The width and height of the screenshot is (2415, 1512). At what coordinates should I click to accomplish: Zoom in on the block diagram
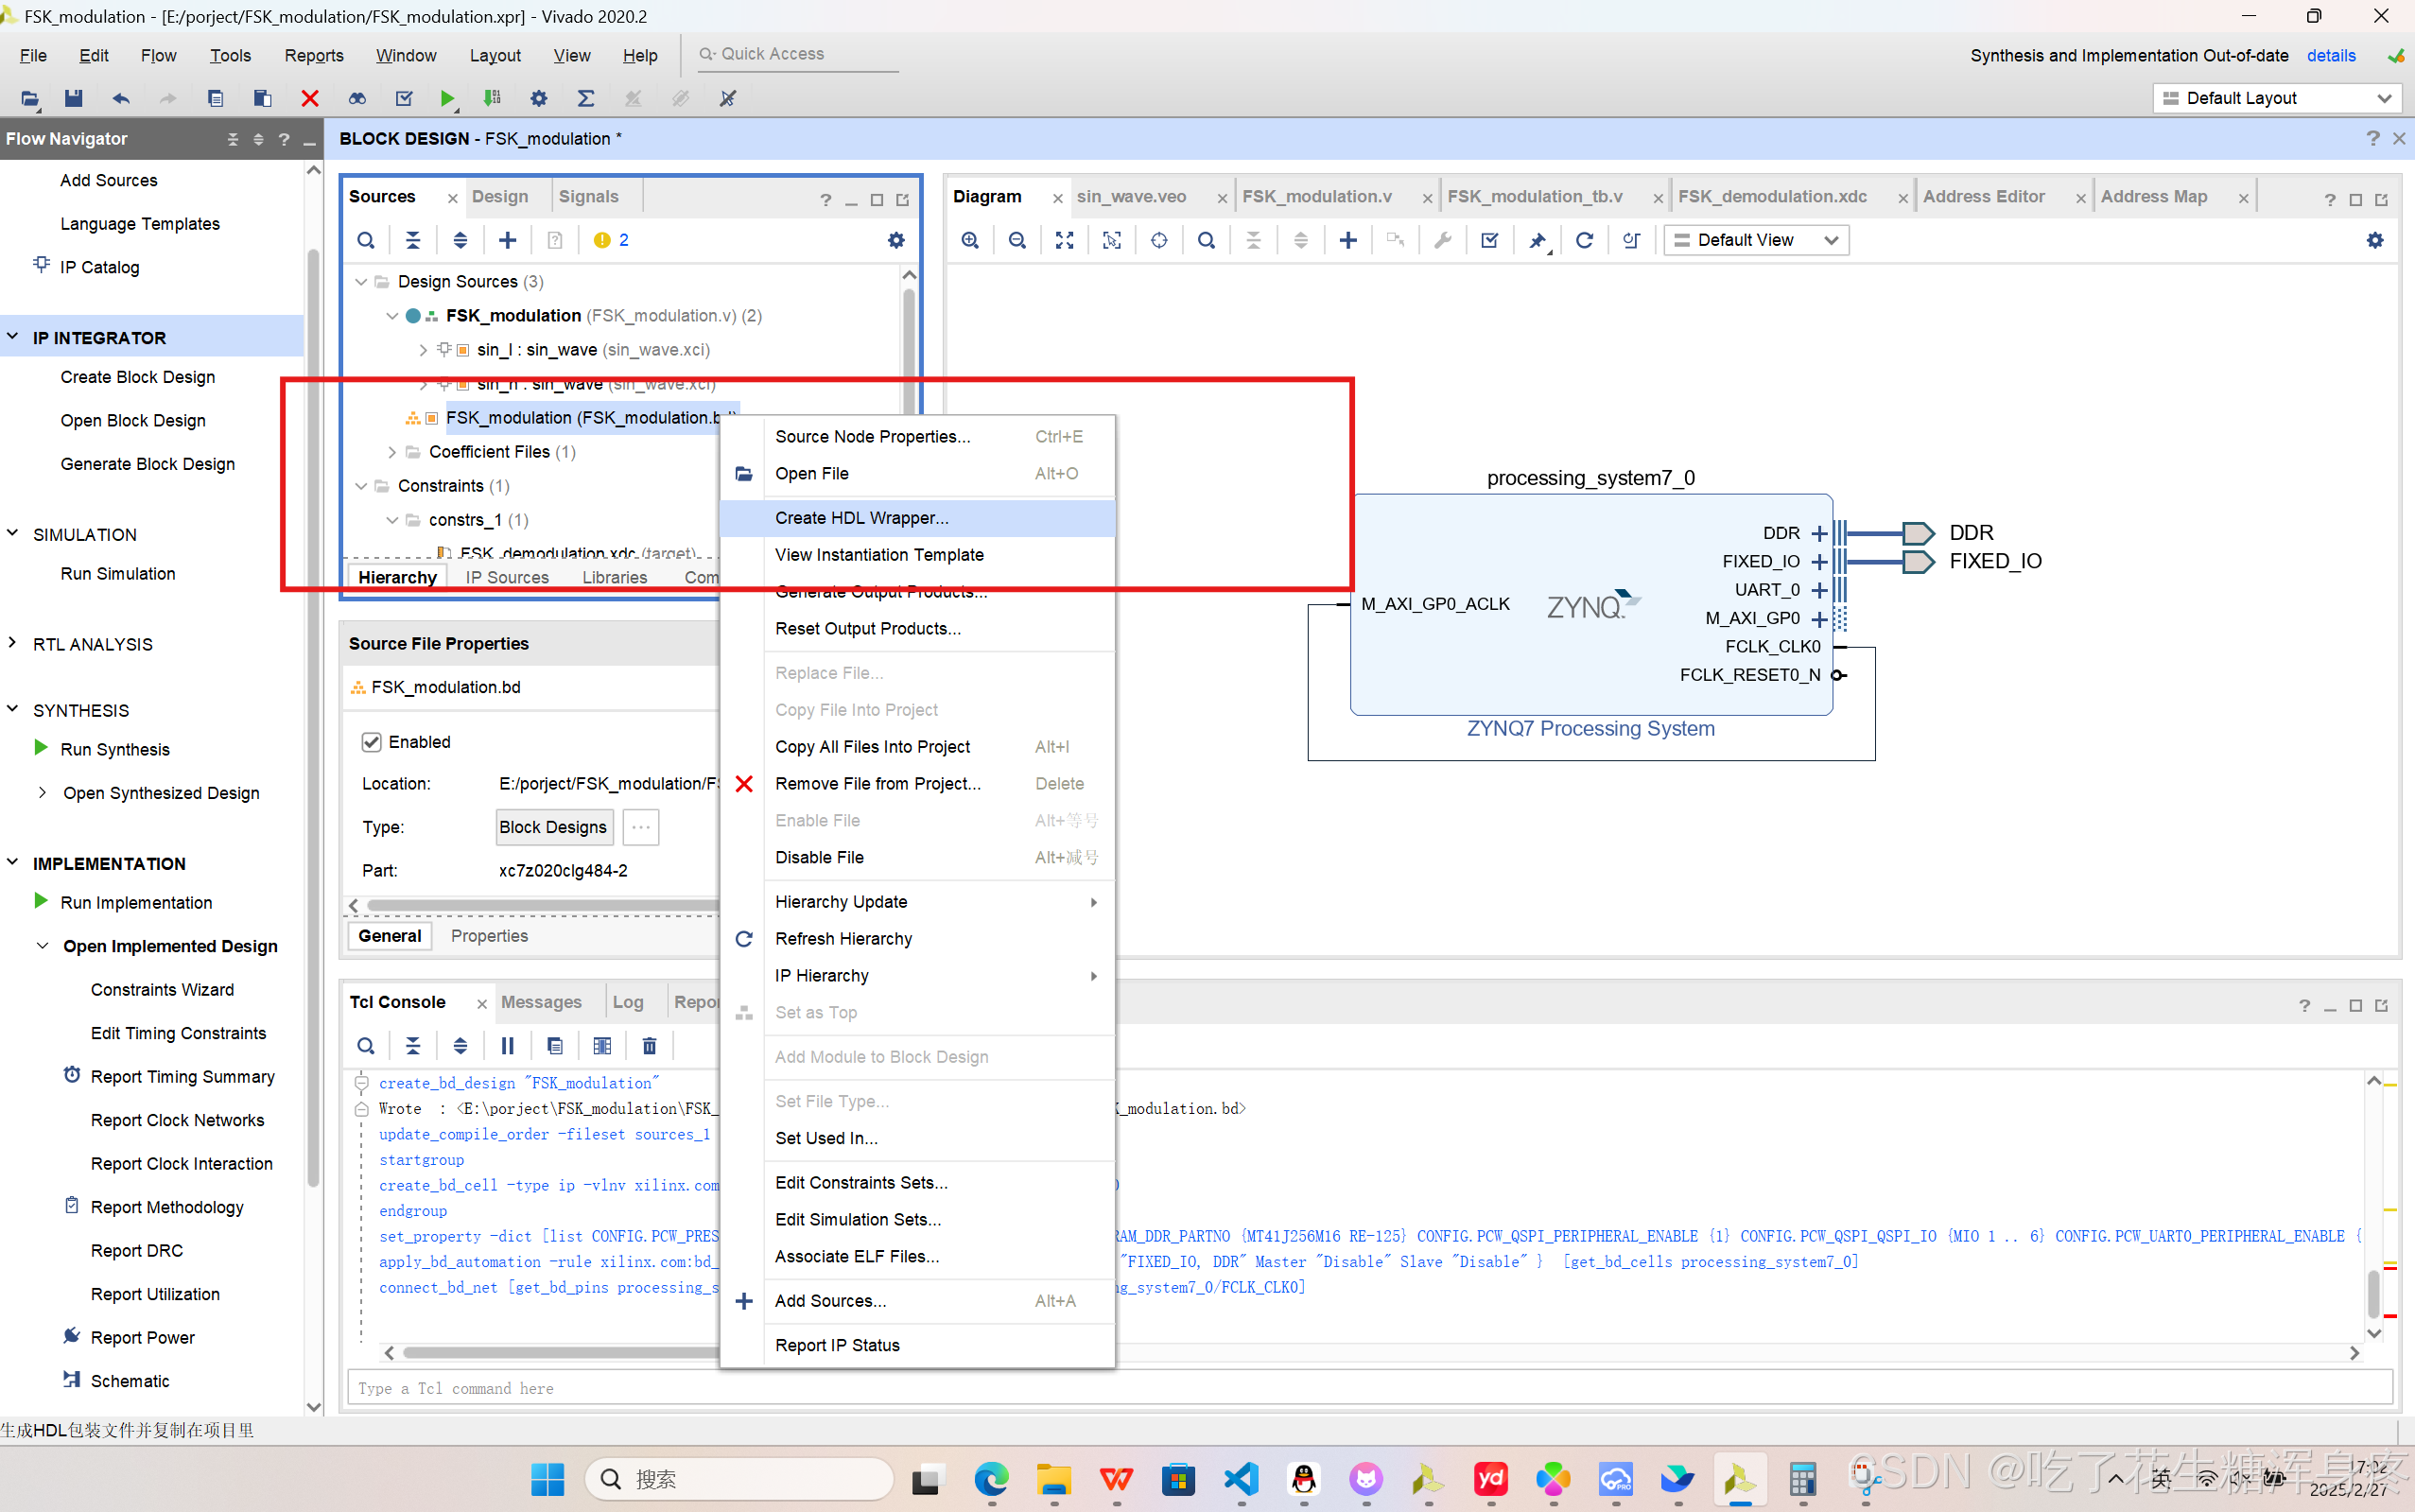(x=970, y=240)
